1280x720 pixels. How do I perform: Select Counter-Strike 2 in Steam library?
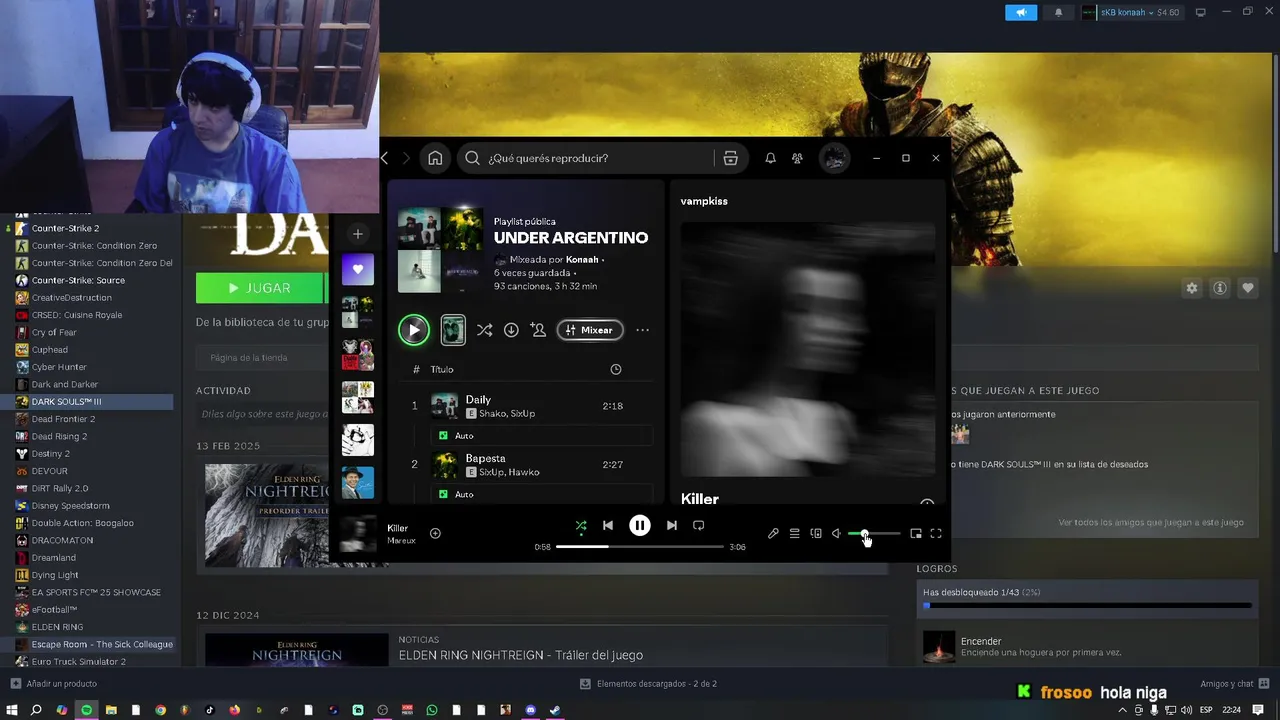tap(65, 228)
